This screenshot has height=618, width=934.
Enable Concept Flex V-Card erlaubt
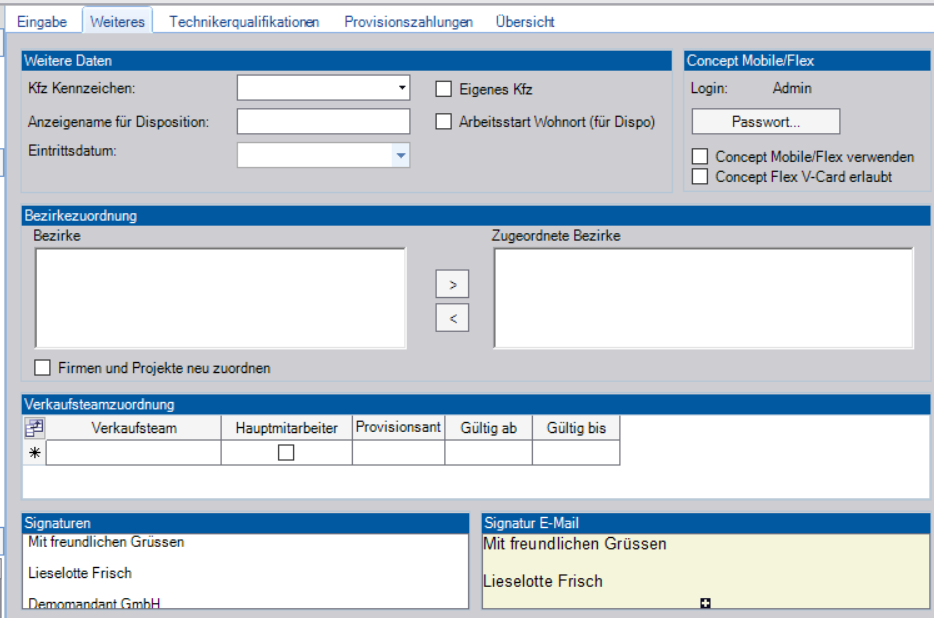pos(700,177)
